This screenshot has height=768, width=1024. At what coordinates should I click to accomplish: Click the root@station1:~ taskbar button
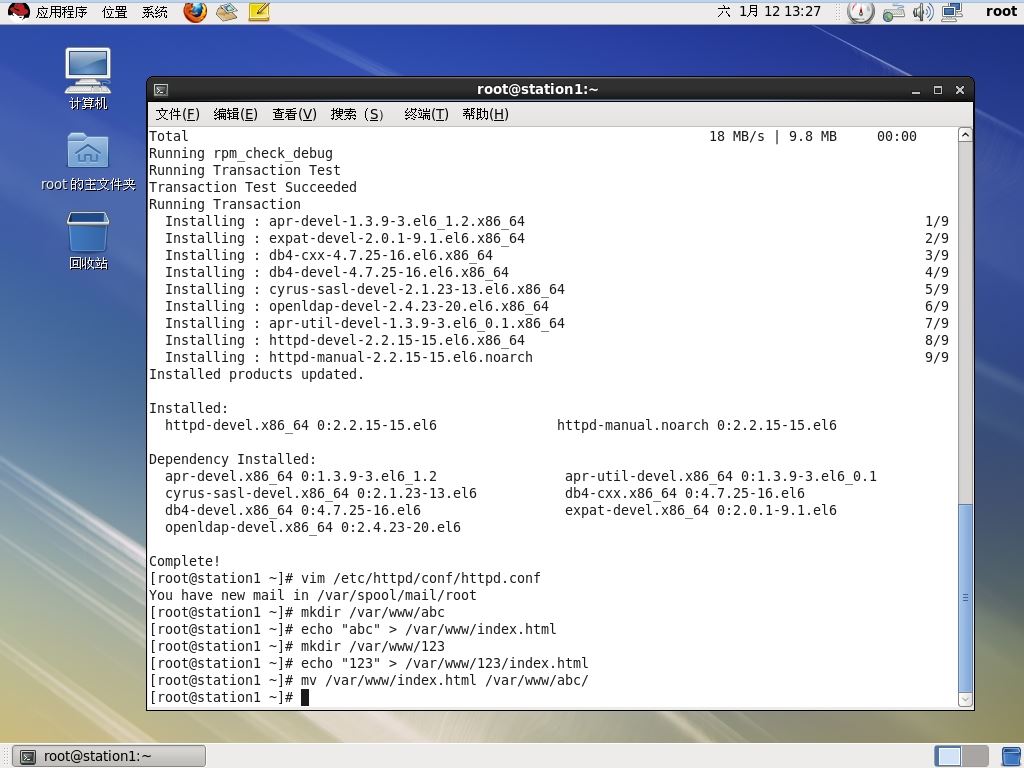click(x=110, y=756)
